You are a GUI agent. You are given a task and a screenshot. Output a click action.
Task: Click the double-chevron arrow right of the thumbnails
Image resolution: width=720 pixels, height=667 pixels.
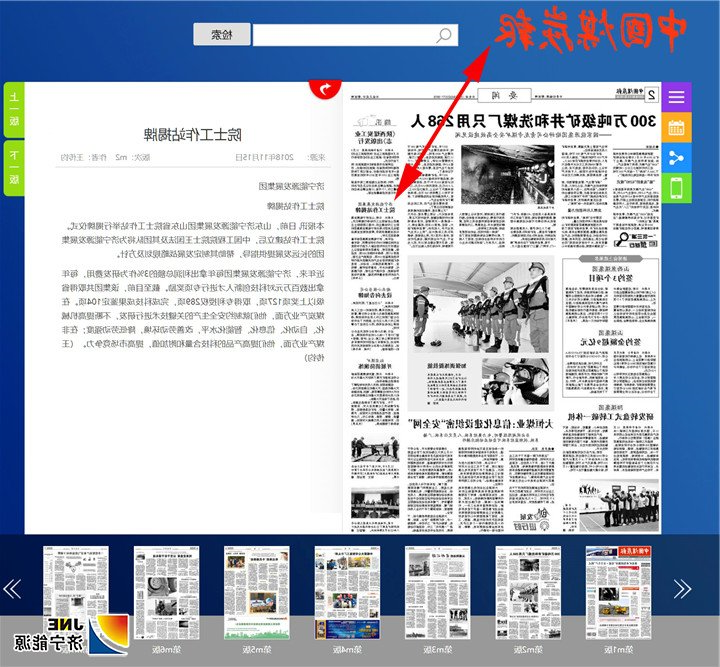tap(682, 589)
